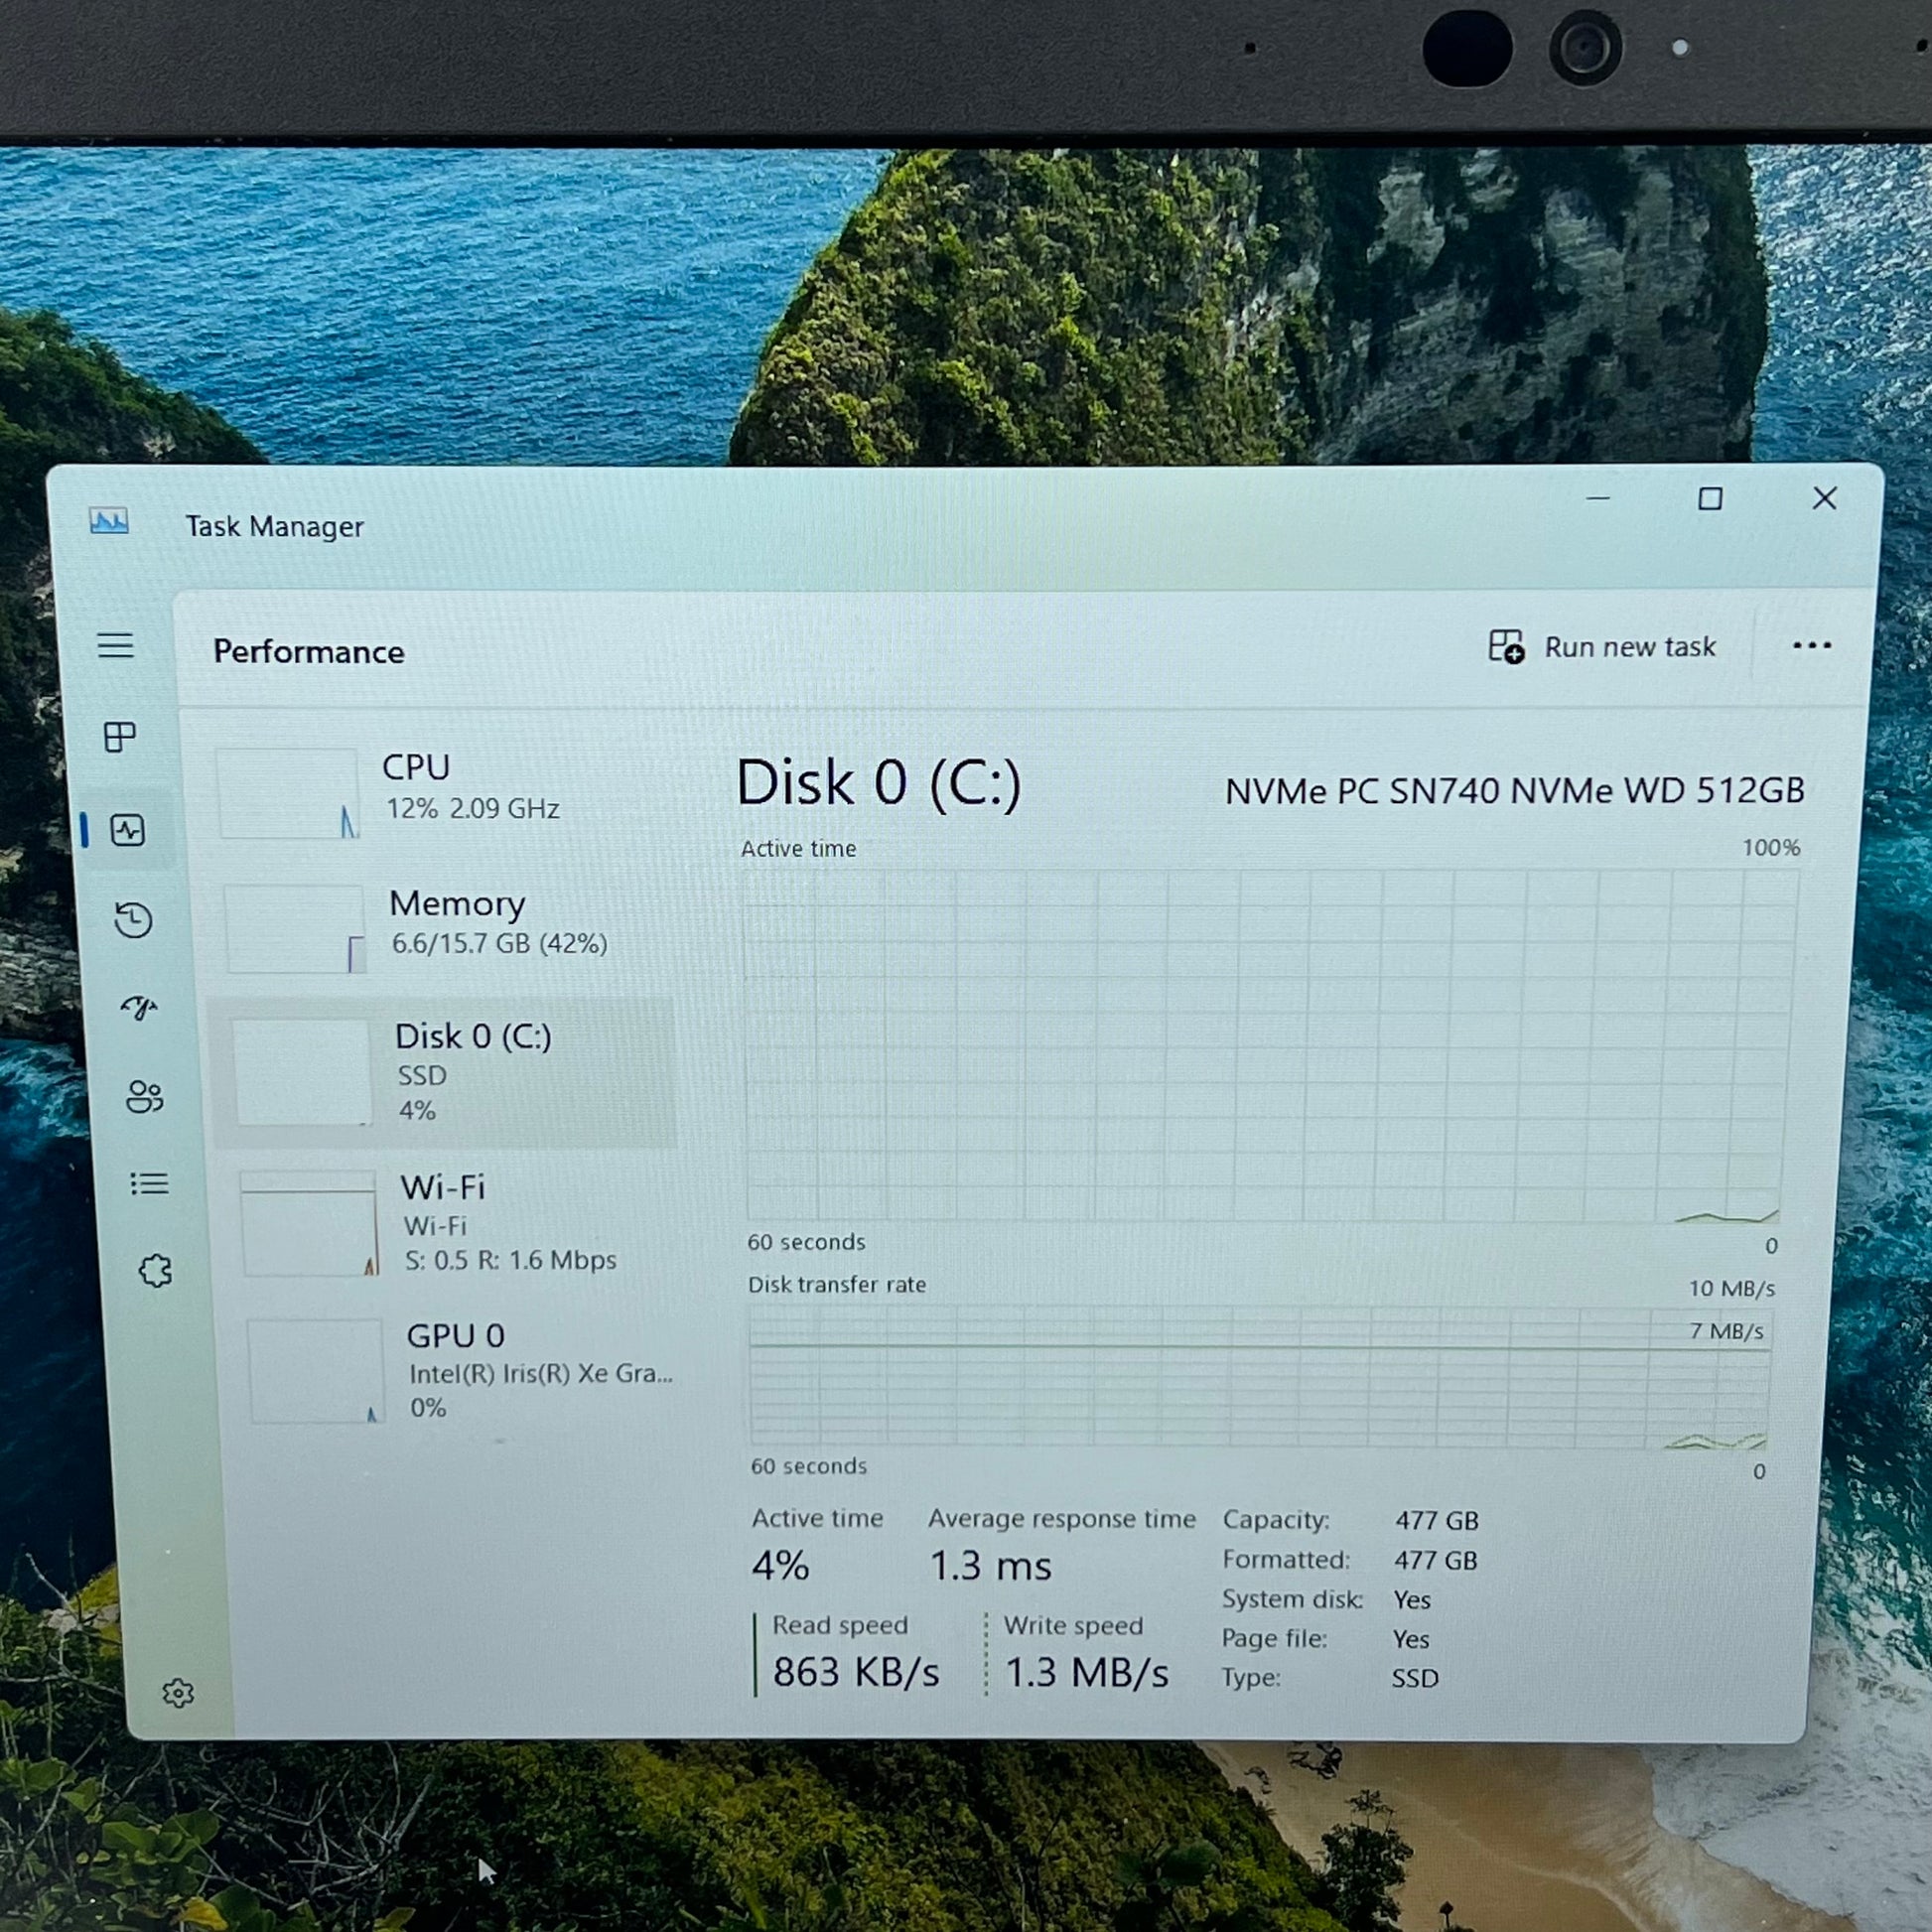Open the Users page icon
Viewport: 1932px width, 1932px height.
(144, 1097)
